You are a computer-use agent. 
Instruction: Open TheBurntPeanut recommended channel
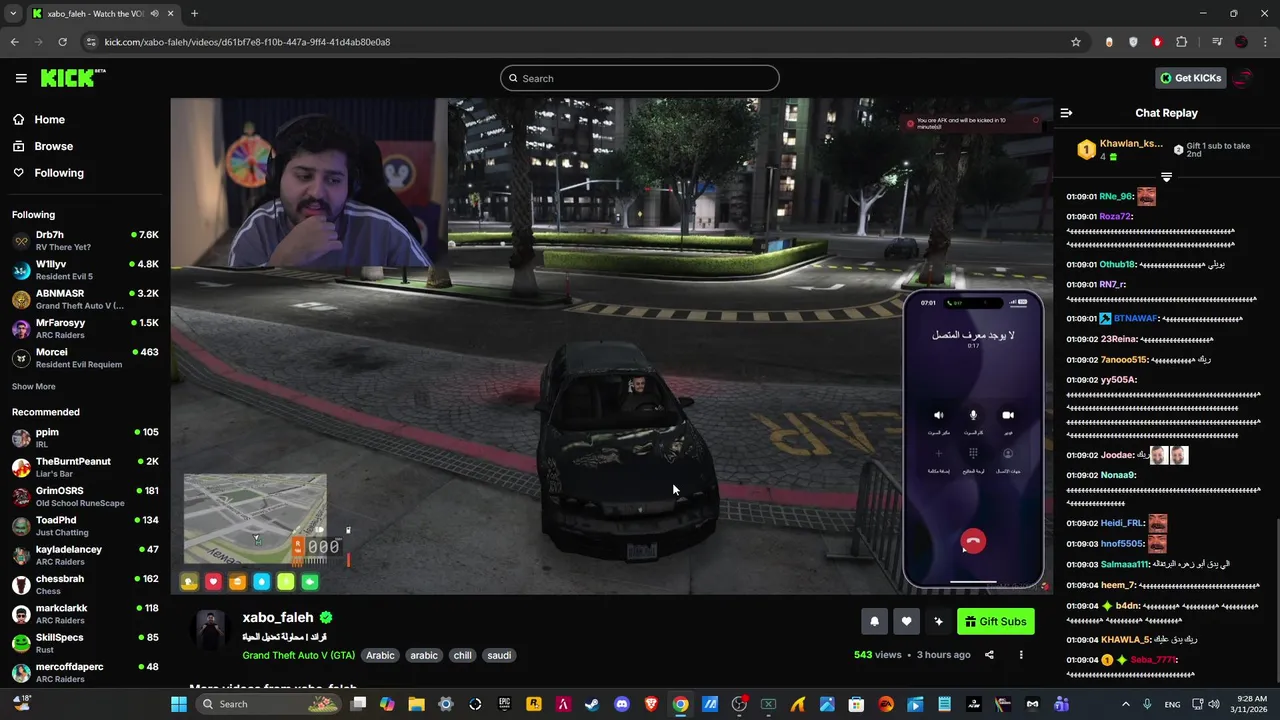[x=85, y=467]
